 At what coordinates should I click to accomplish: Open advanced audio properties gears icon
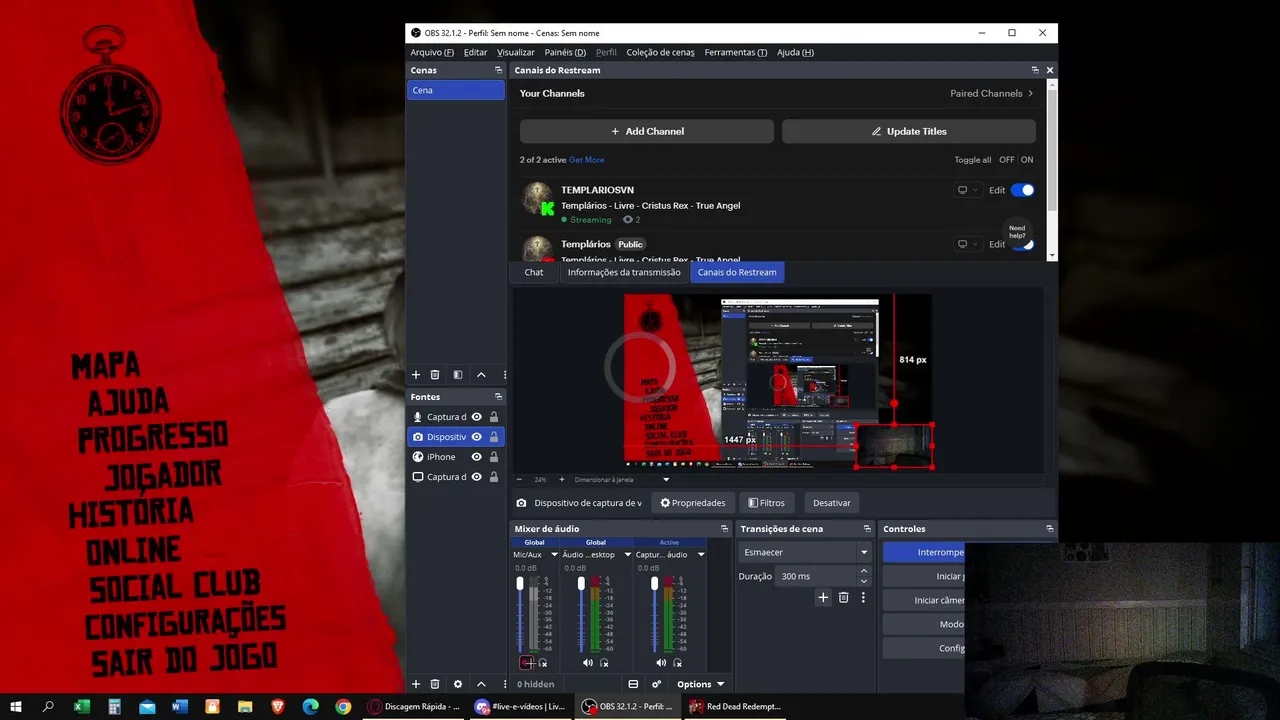(656, 684)
